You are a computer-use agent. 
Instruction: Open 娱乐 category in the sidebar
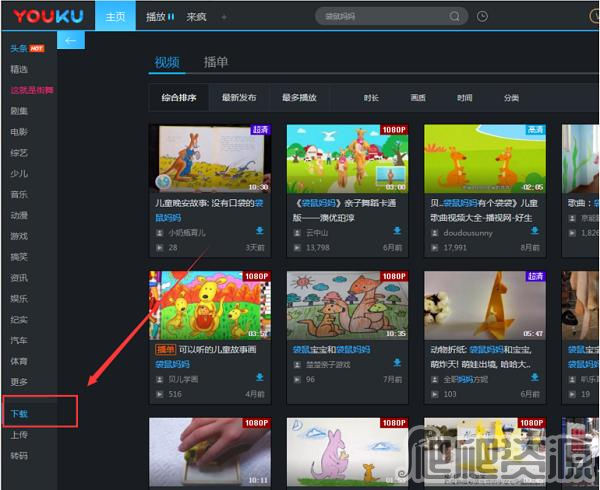[x=19, y=298]
